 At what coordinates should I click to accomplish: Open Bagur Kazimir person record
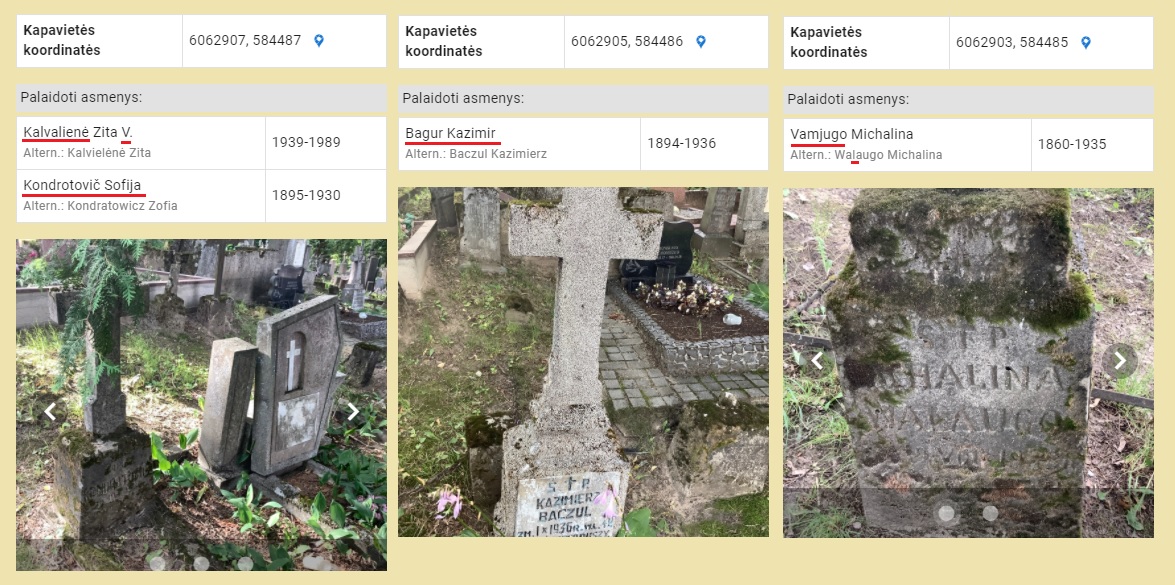[450, 134]
